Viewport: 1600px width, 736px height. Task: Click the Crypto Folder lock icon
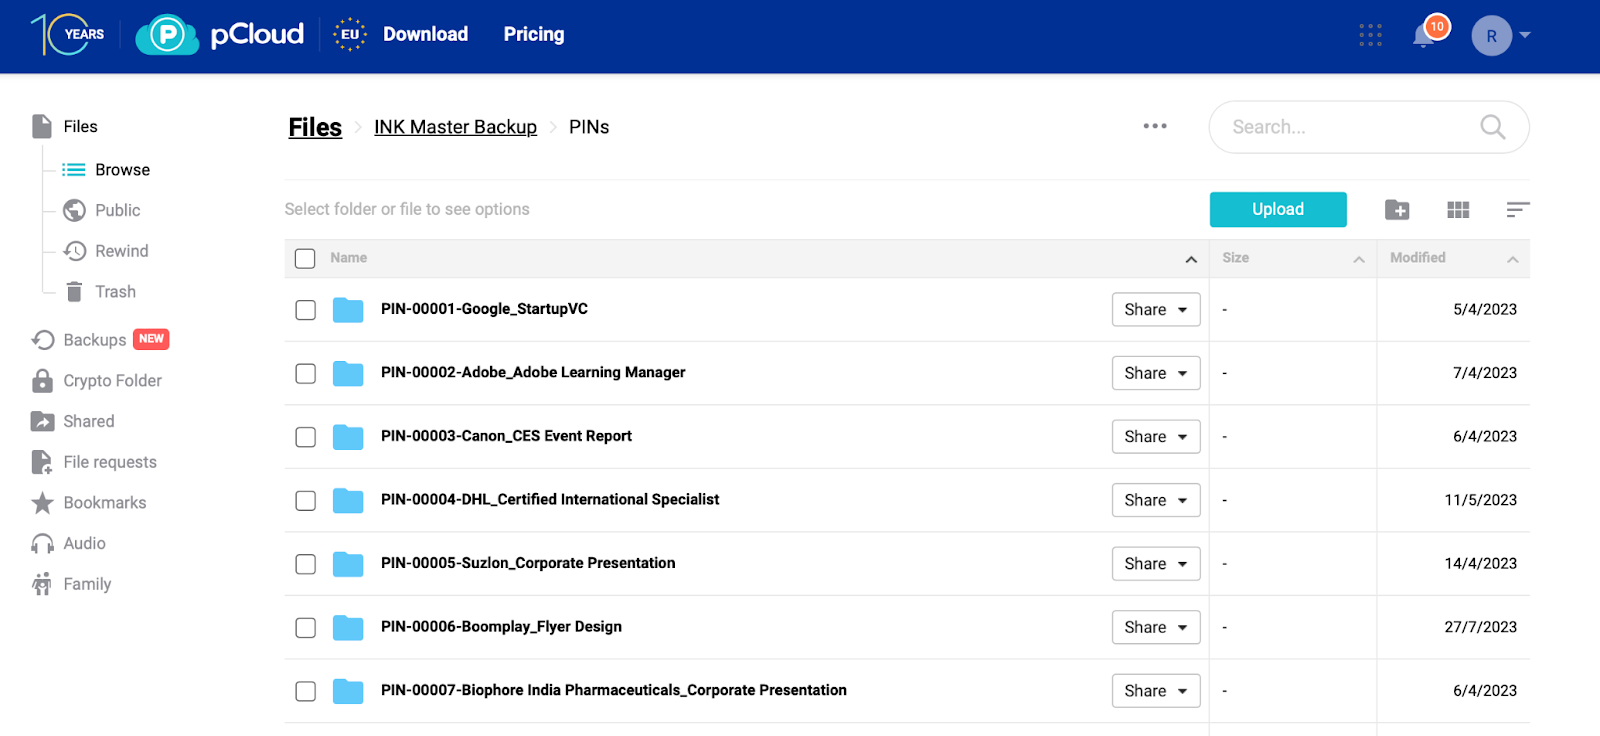point(42,380)
